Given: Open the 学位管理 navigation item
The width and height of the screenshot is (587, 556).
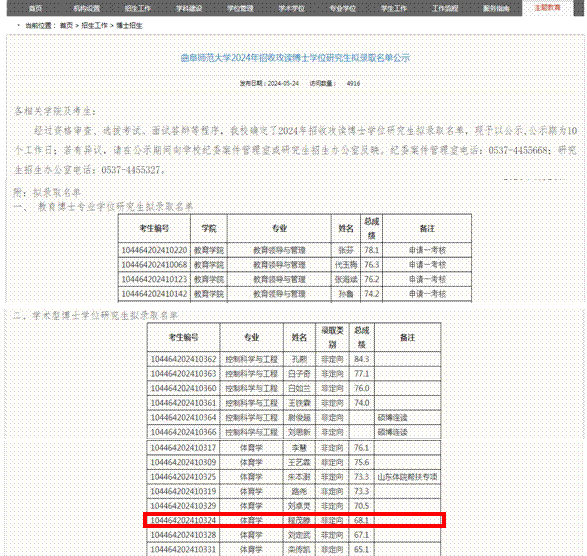Looking at the screenshot, I should [240, 8].
